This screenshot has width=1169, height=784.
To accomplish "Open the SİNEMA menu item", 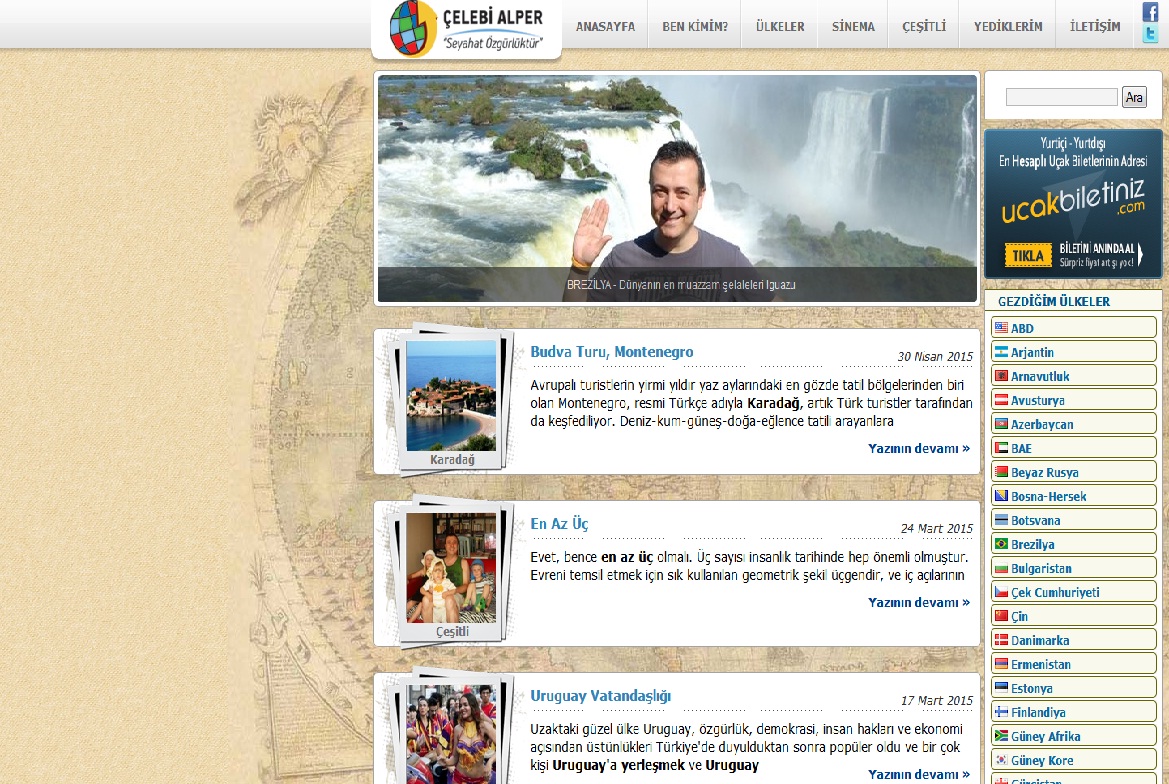I will 853,26.
